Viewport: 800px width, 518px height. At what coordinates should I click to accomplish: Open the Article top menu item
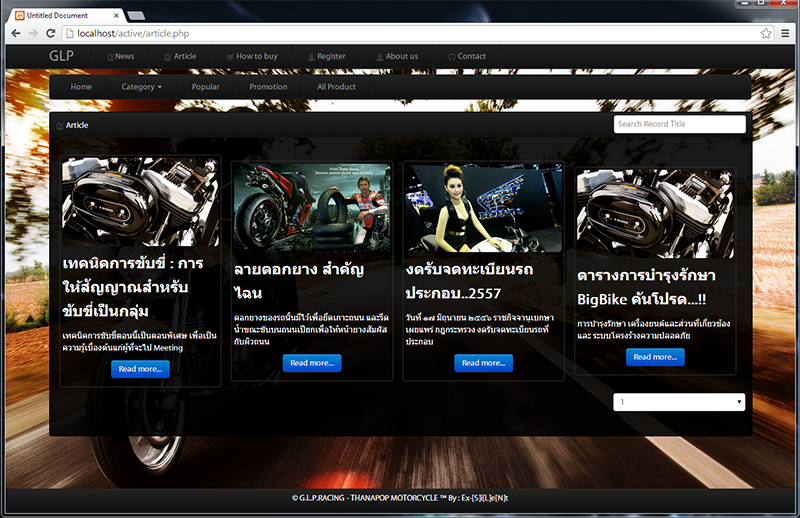[180, 56]
